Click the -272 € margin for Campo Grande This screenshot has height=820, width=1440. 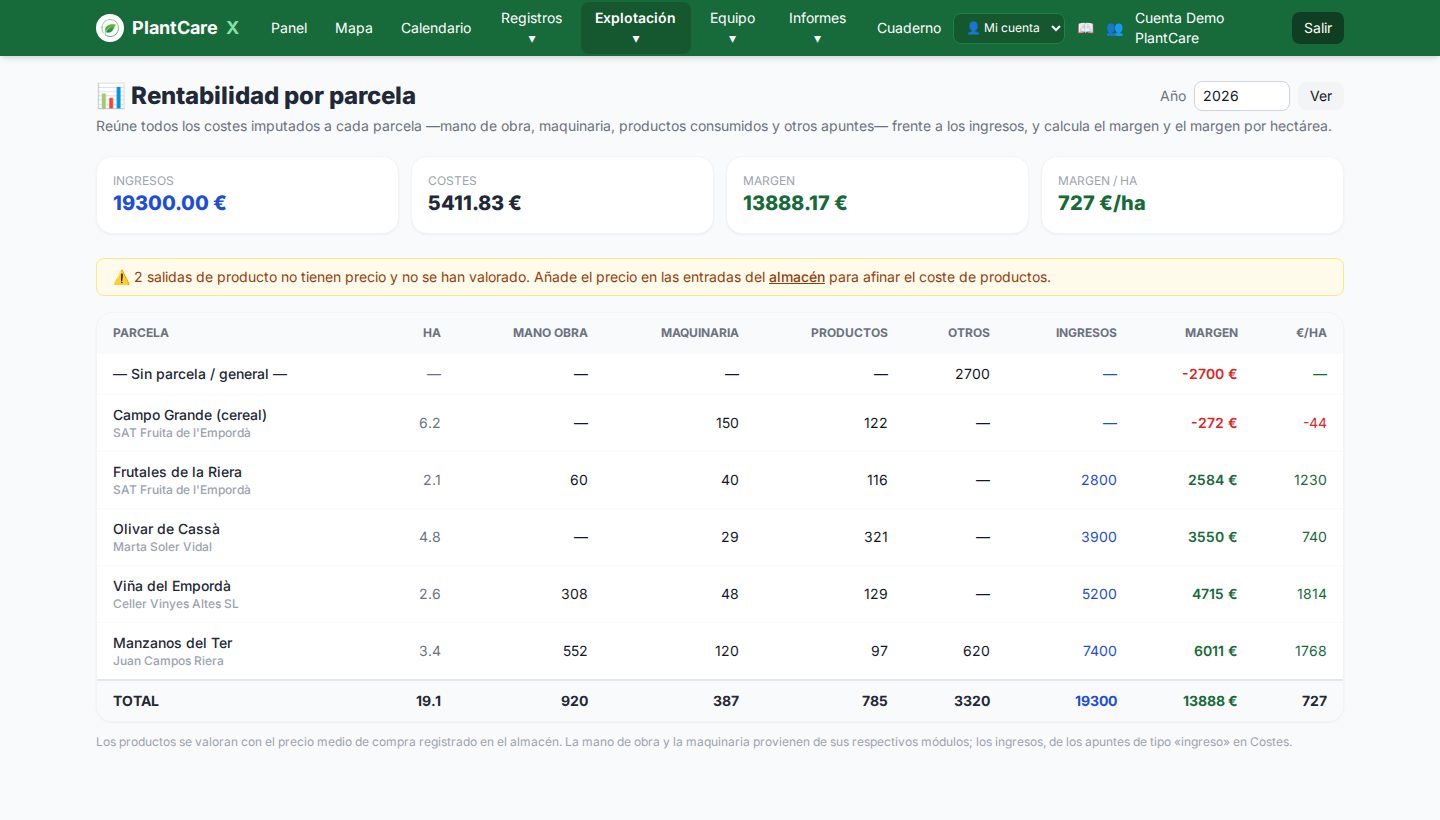pos(1214,423)
